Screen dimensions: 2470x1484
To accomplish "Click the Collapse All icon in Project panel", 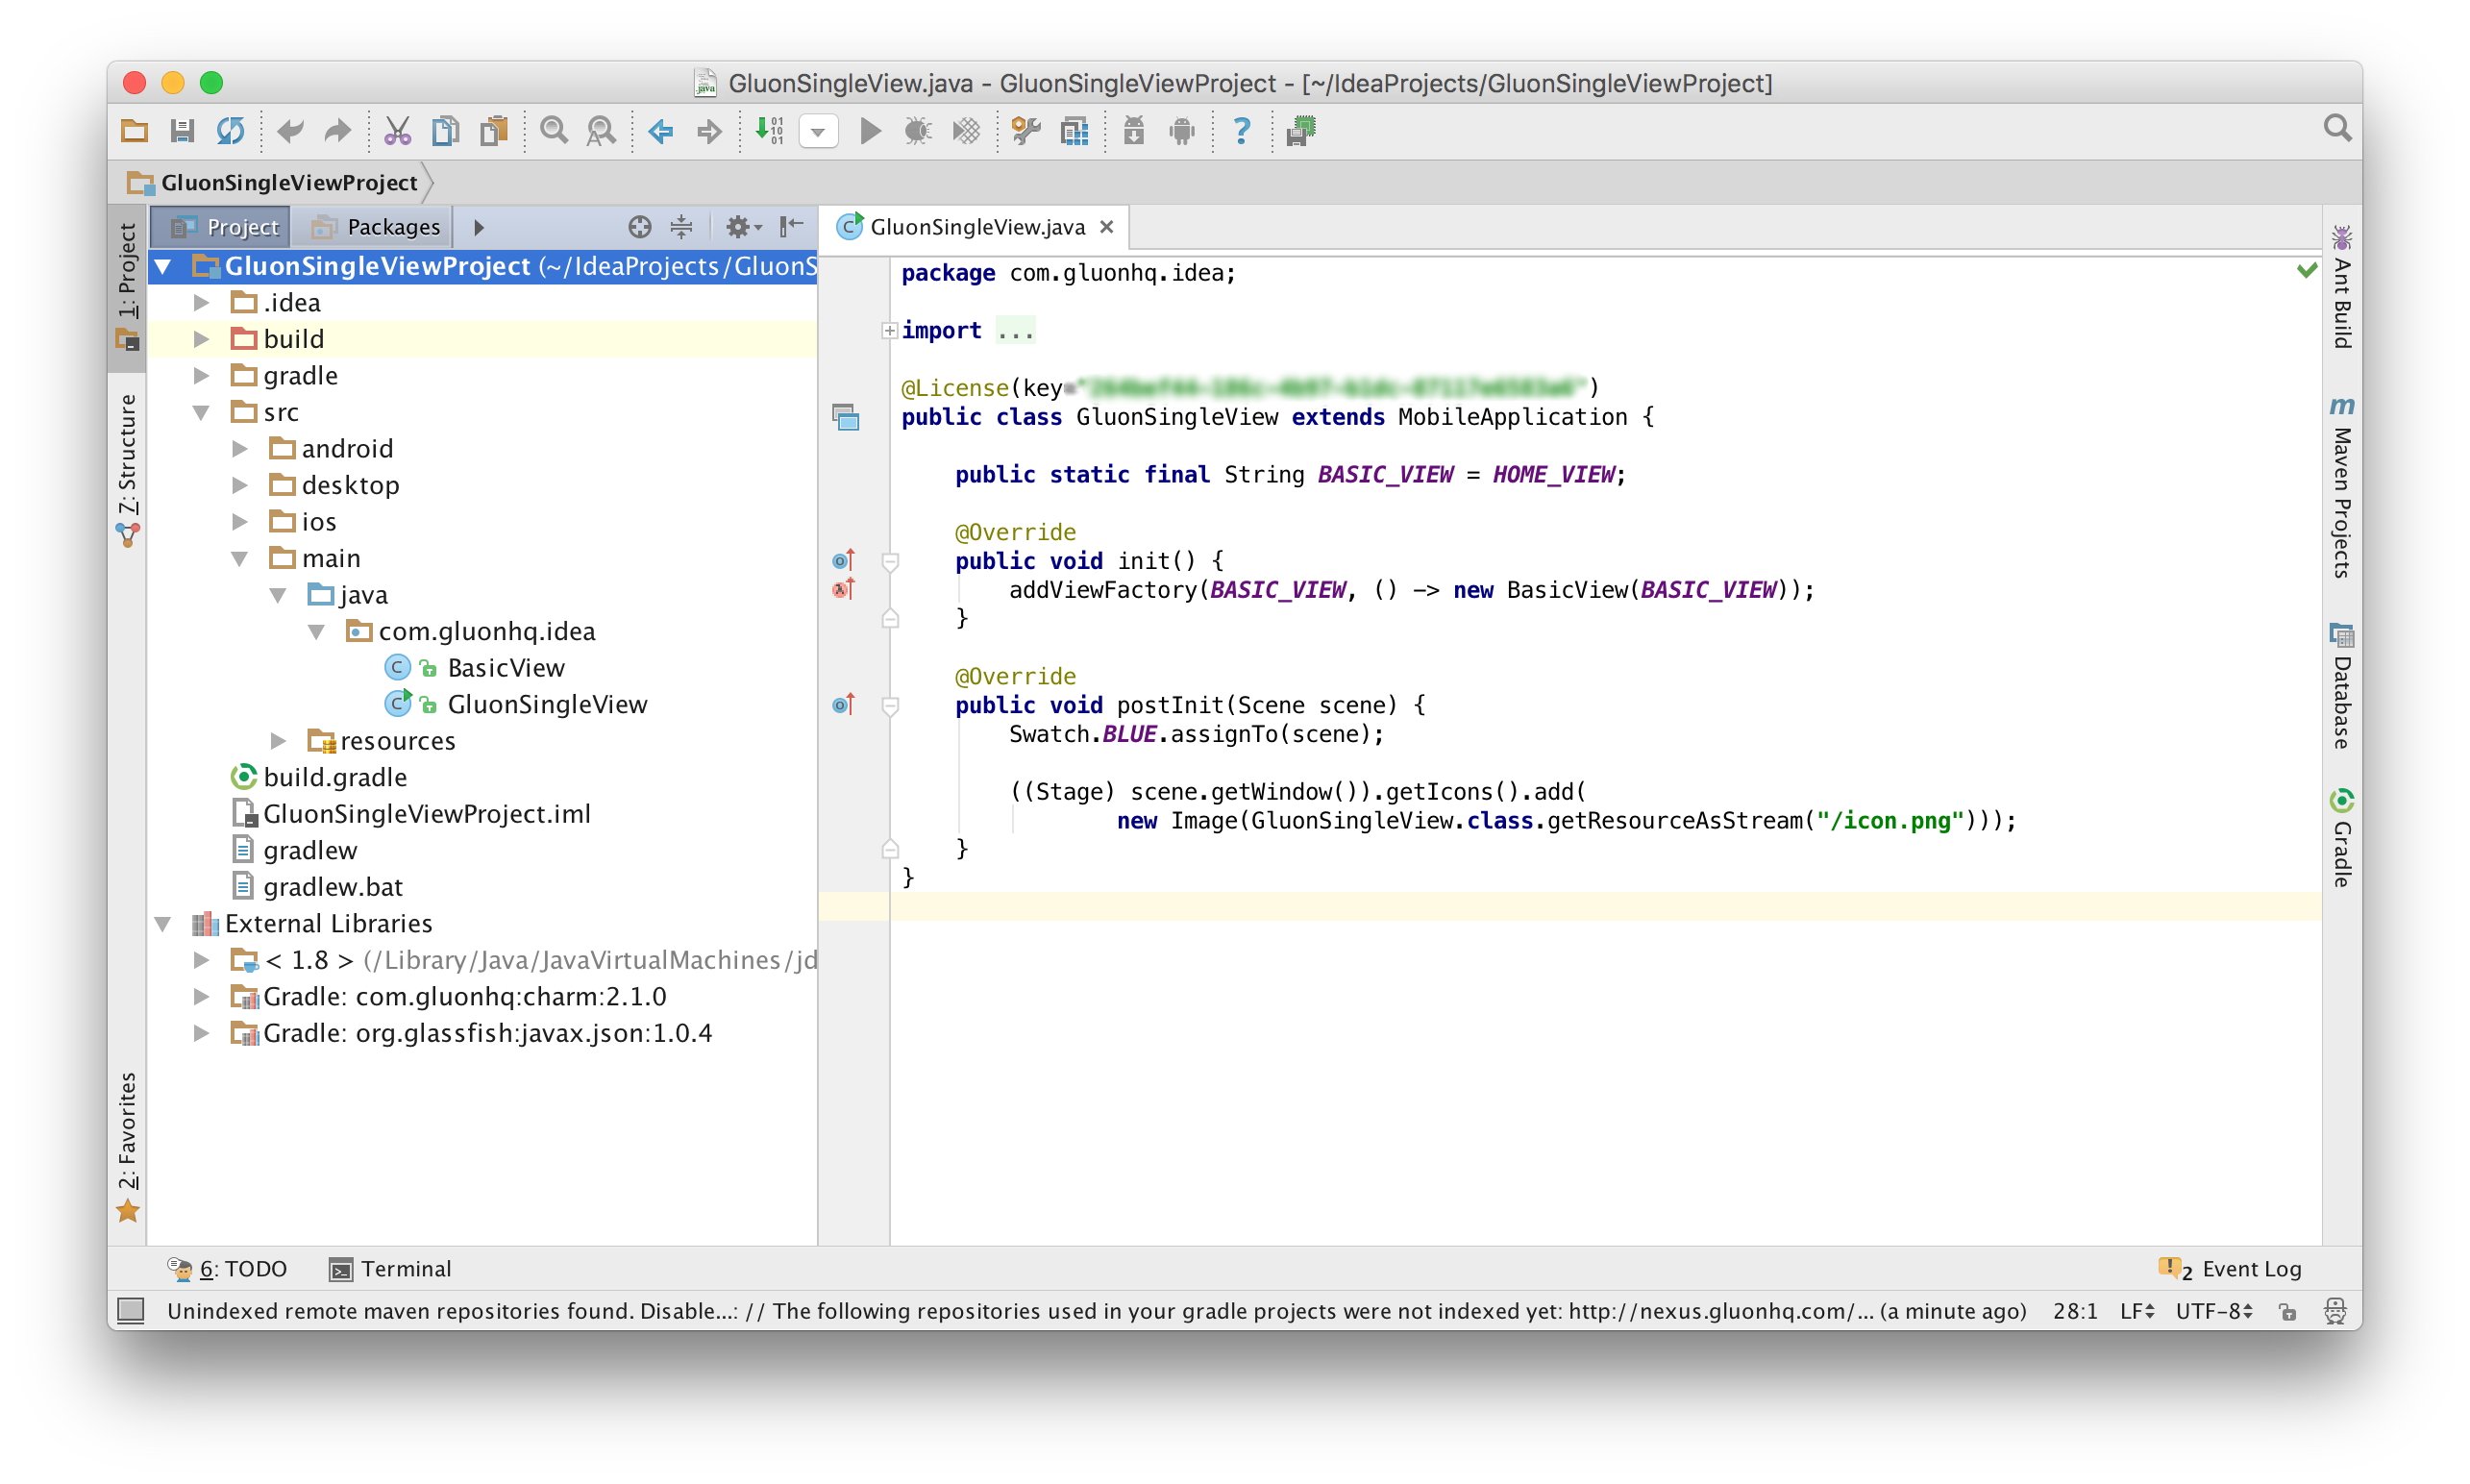I will [681, 227].
